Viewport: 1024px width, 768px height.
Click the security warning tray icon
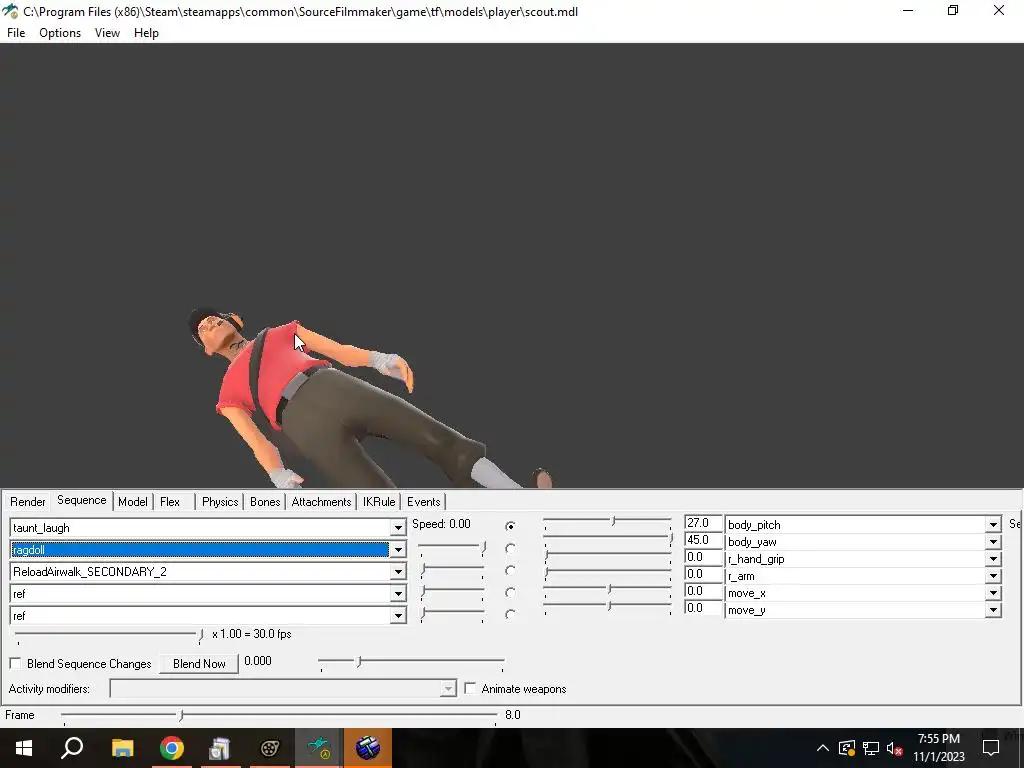click(846, 748)
